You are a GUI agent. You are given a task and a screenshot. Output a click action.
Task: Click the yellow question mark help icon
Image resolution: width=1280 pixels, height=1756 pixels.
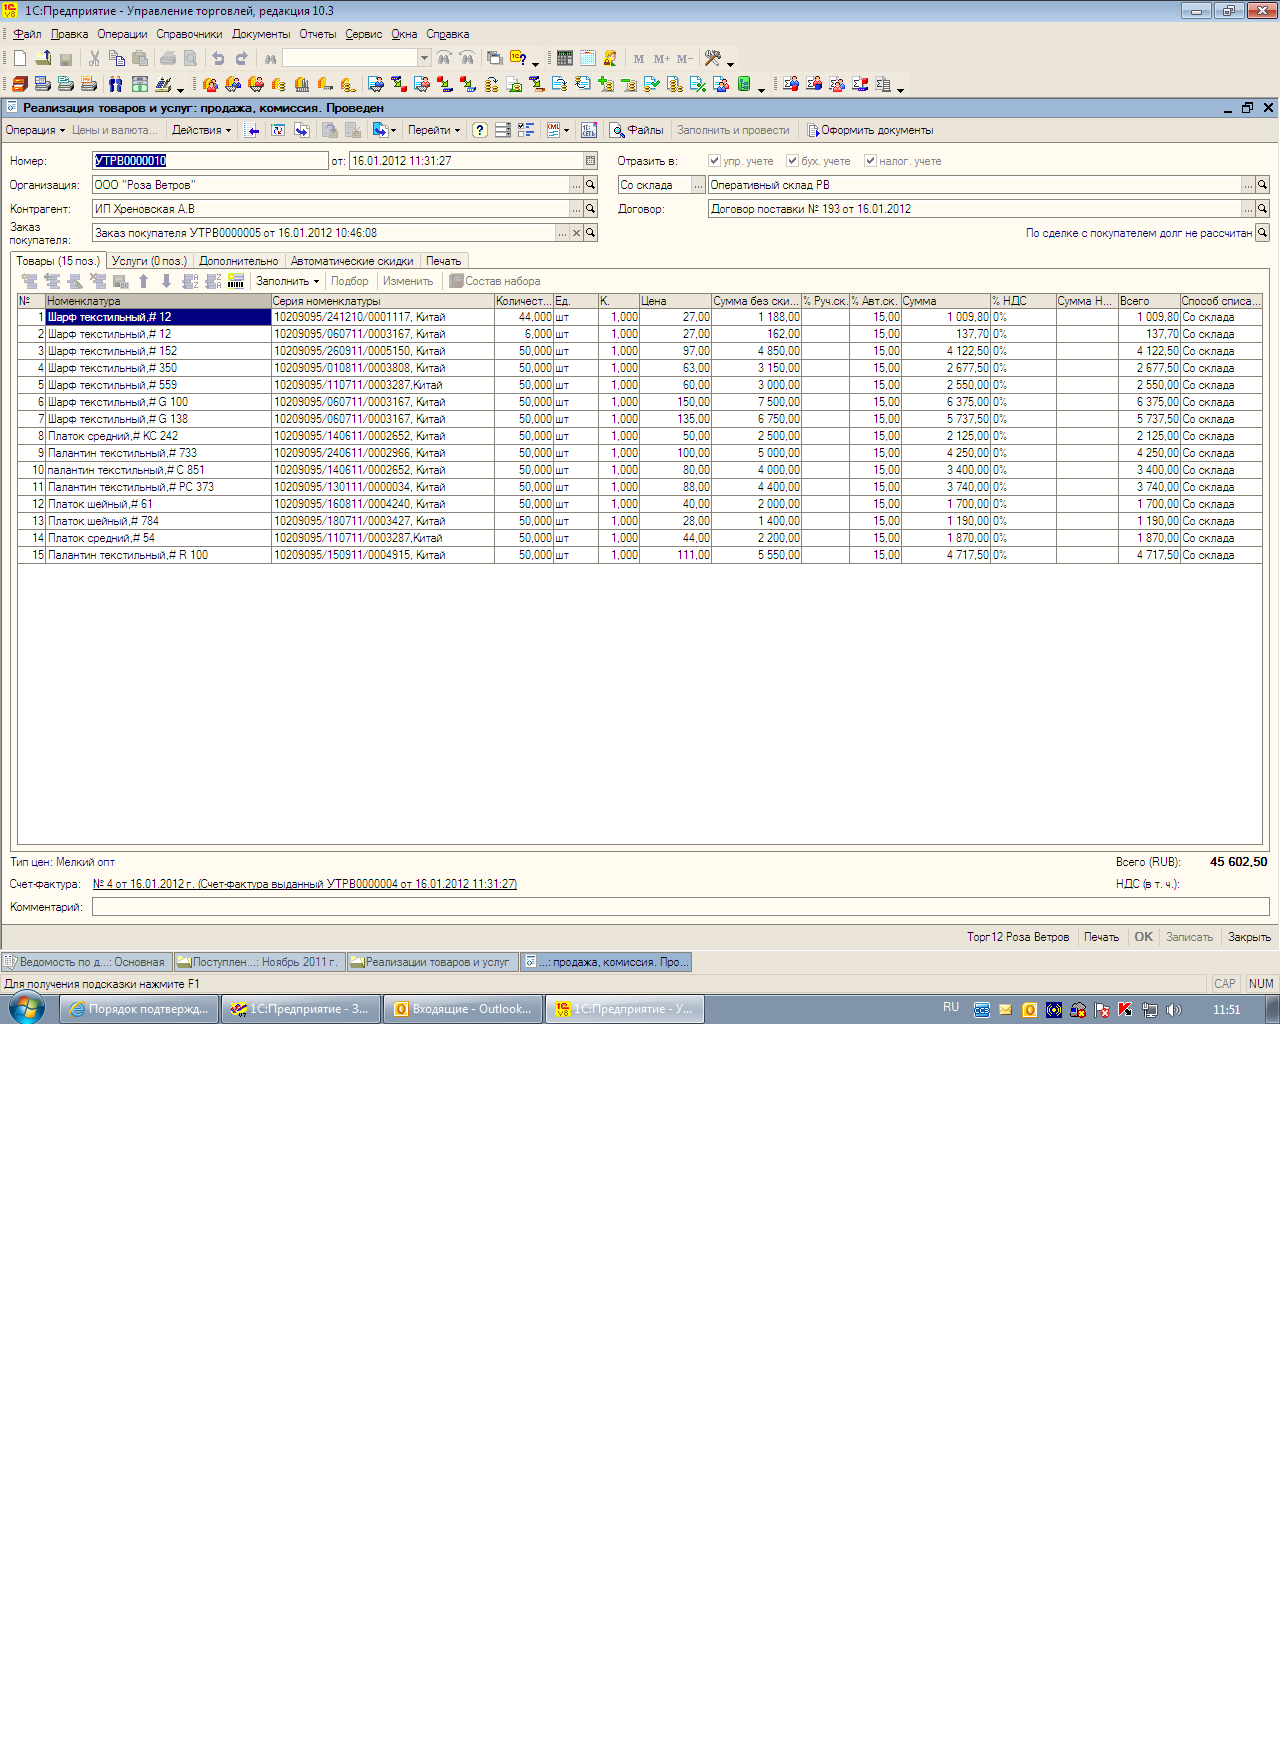[480, 130]
